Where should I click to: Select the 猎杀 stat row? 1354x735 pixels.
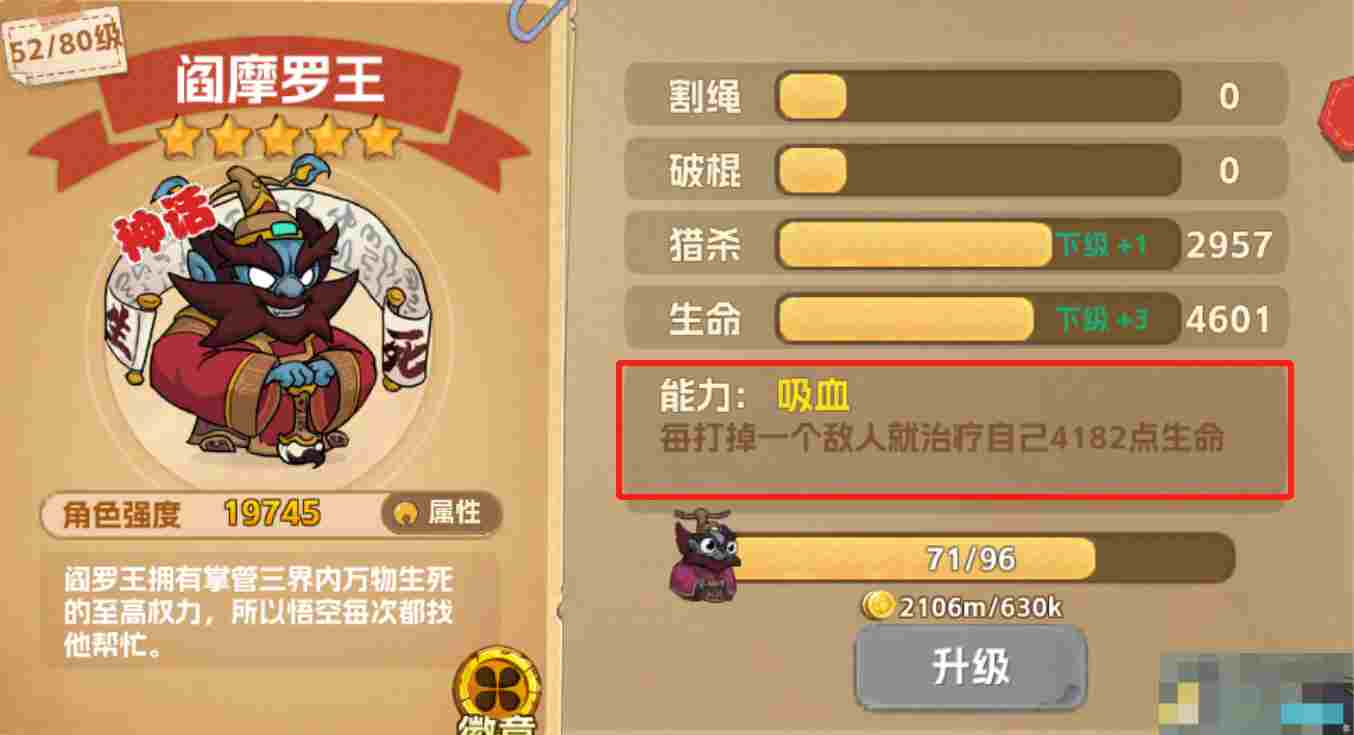956,245
